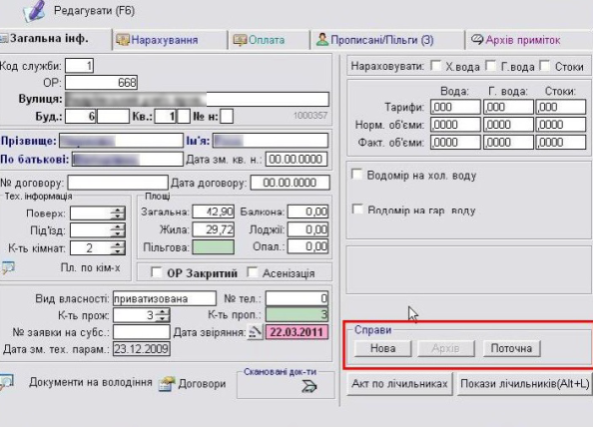Click the К-ть прож. spinner arrows
The height and width of the screenshot is (428, 594).
point(163,315)
